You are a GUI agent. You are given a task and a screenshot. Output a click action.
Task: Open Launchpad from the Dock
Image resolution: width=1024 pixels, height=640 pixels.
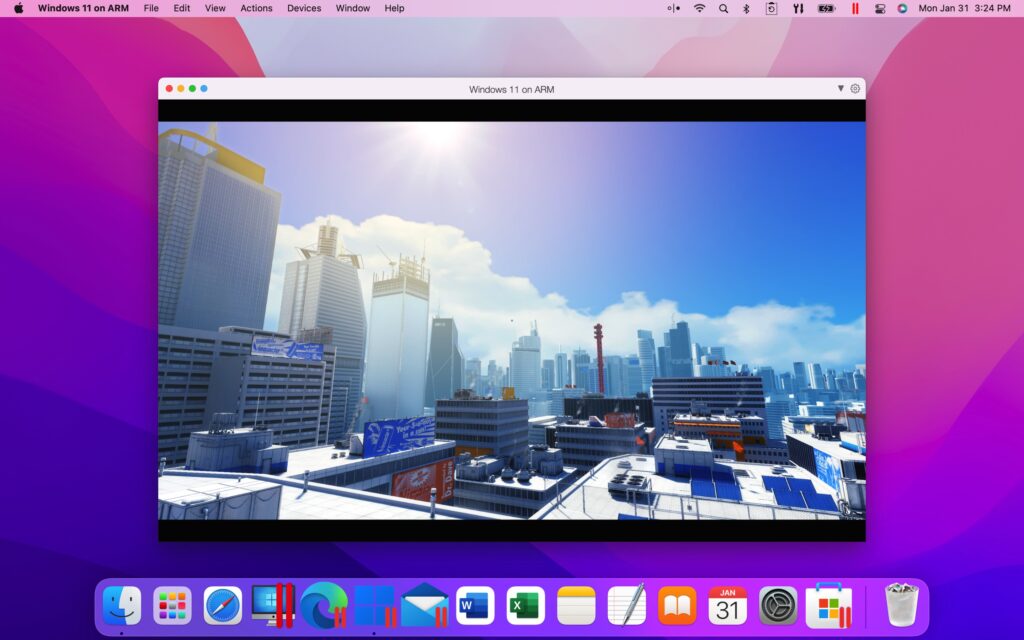[172, 605]
